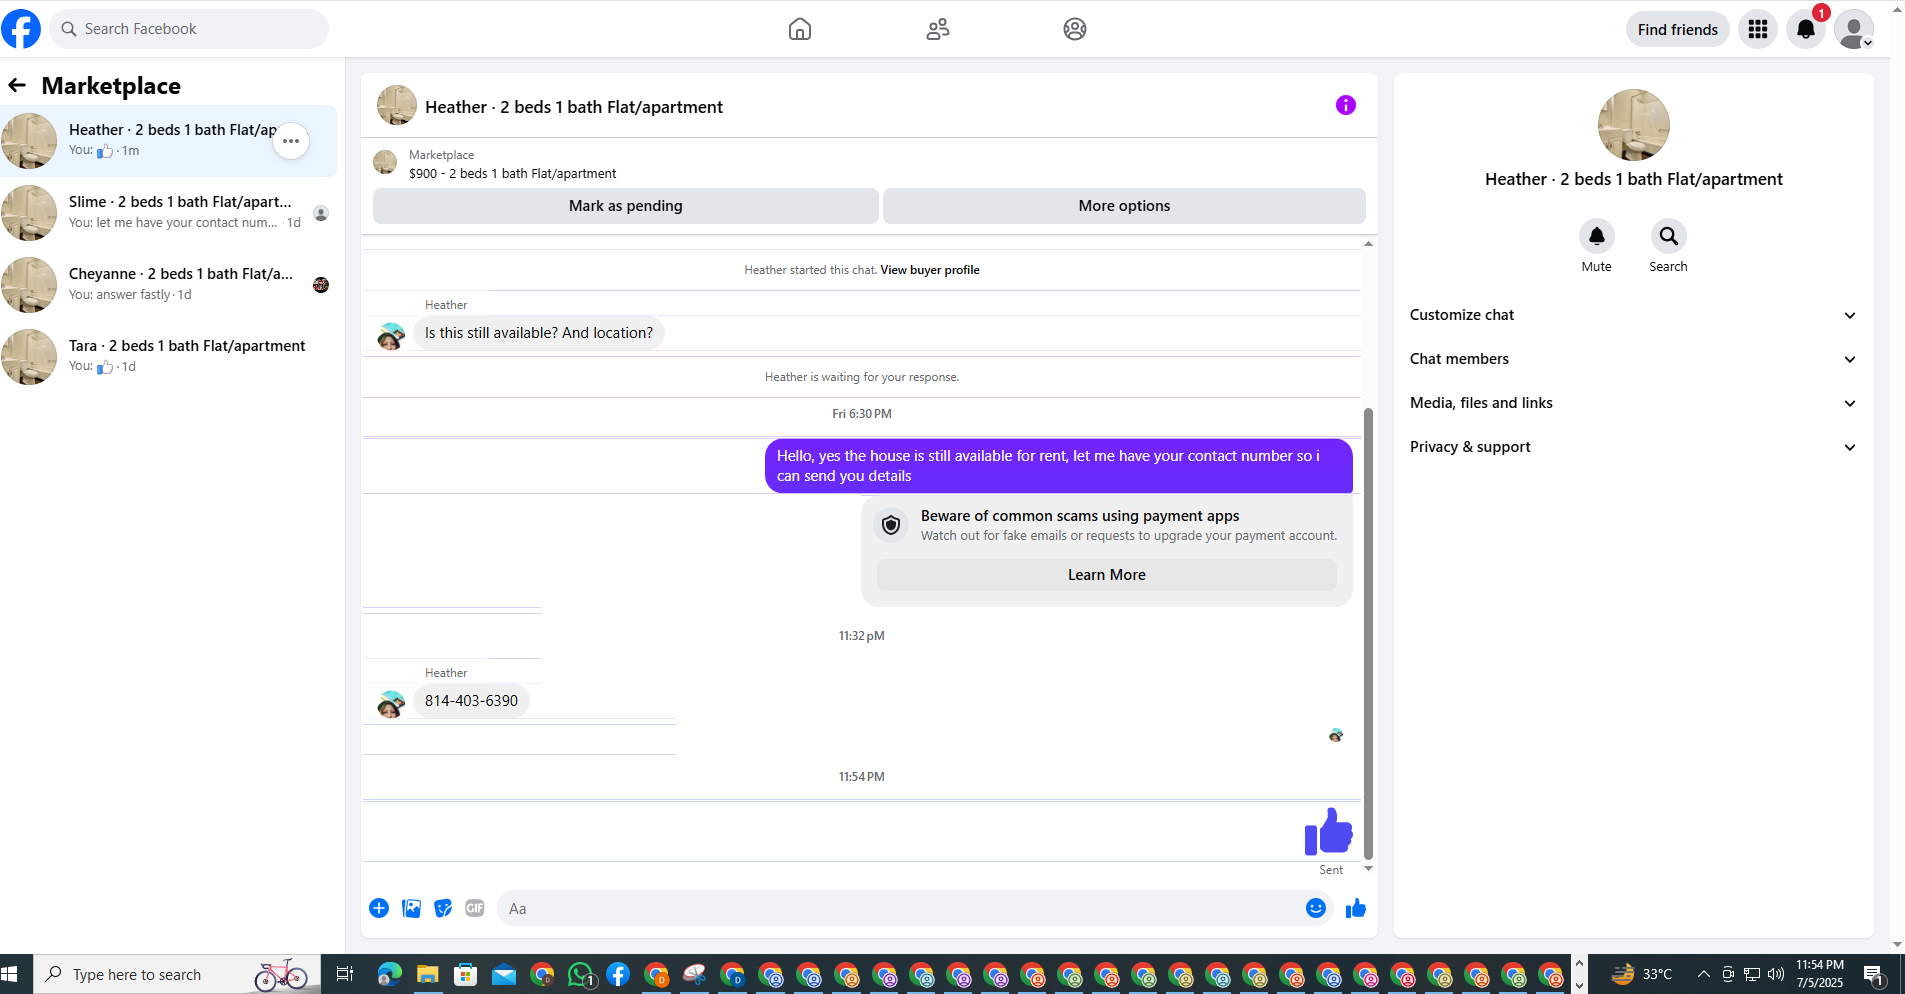This screenshot has width=1905, height=994.
Task: Click the chat vertical scrollbar
Action: pos(1368,633)
